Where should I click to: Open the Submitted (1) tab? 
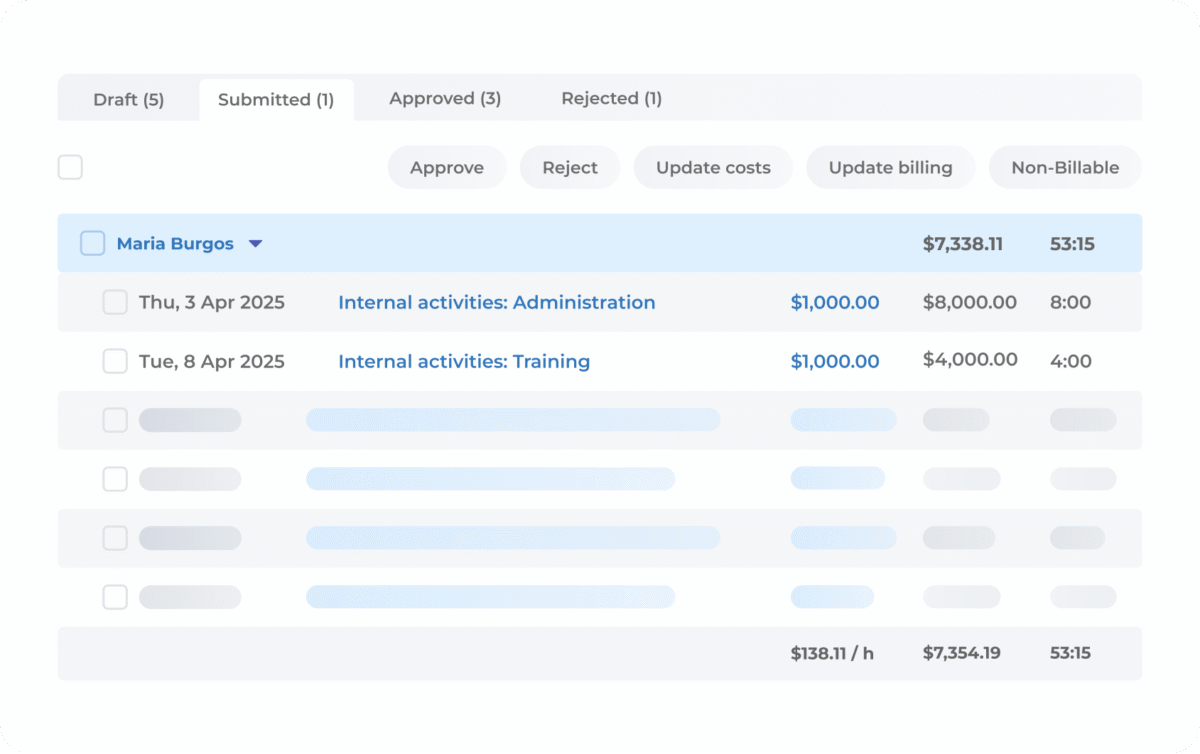coord(276,99)
